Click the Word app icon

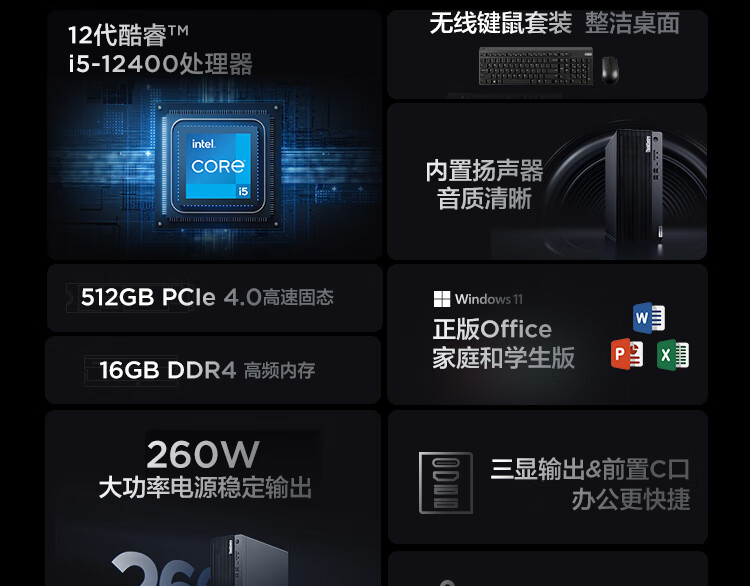point(649,318)
